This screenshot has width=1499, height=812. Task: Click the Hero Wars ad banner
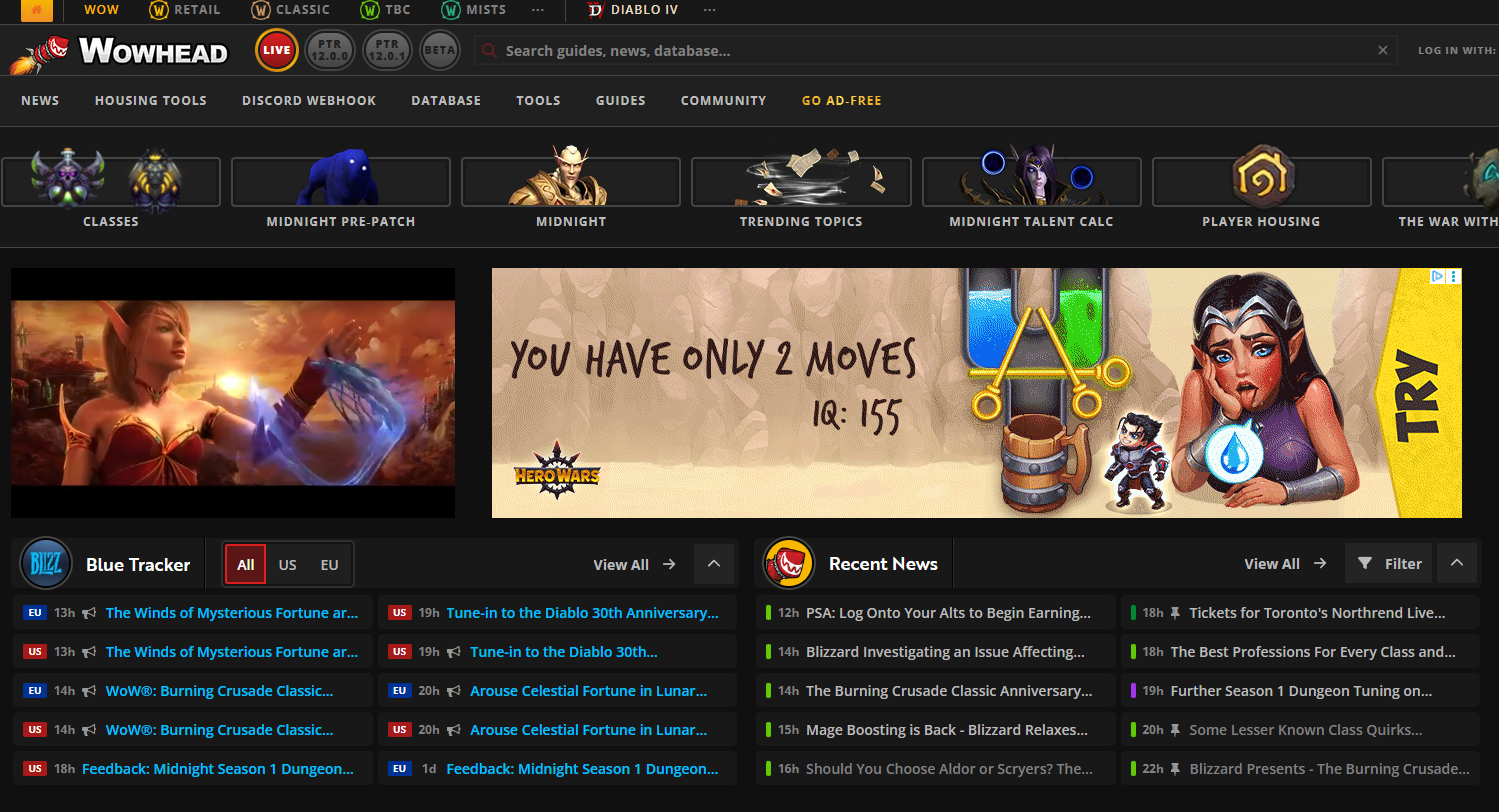click(x=977, y=393)
